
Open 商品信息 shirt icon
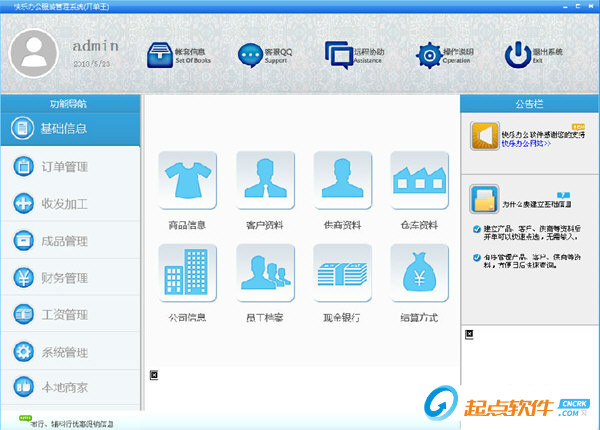[188, 180]
